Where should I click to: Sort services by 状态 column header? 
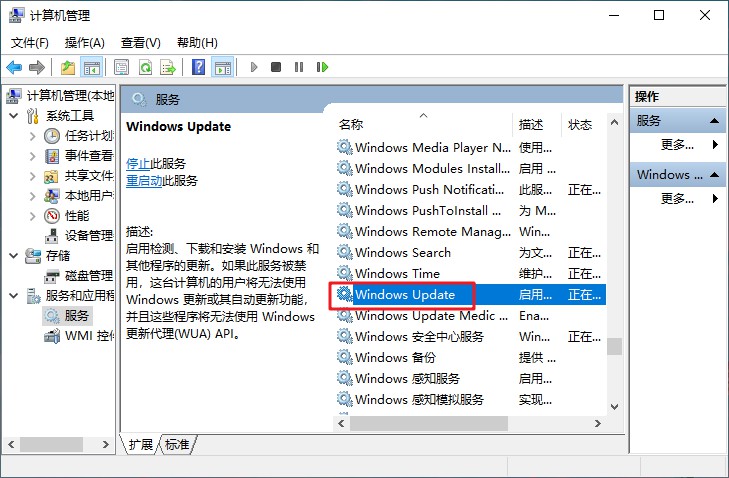pos(583,124)
